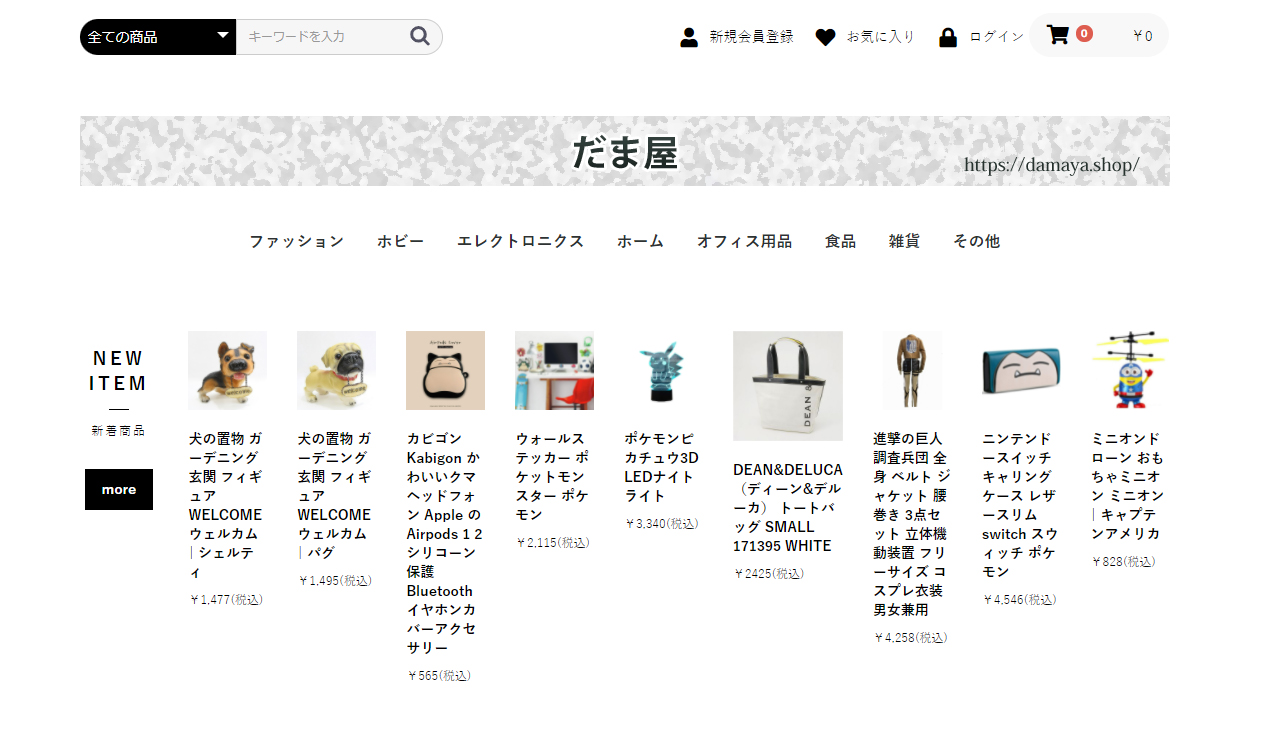1271x729 pixels.
Task: Click the だま屋 shop banner
Action: (624, 151)
